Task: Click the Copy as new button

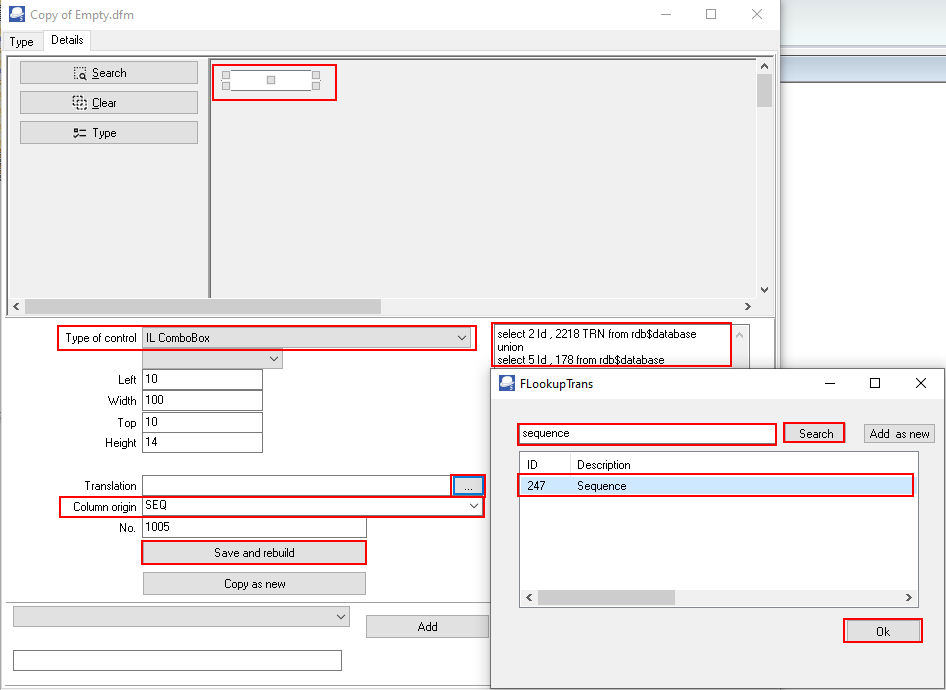Action: click(x=254, y=584)
